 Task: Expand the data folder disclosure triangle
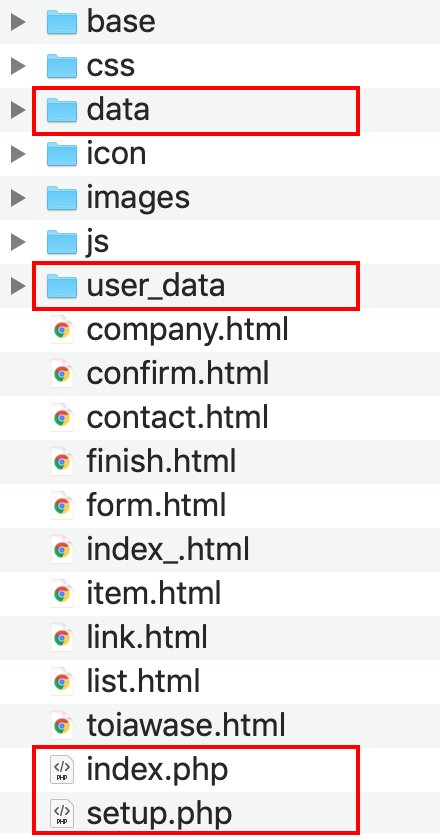point(18,110)
